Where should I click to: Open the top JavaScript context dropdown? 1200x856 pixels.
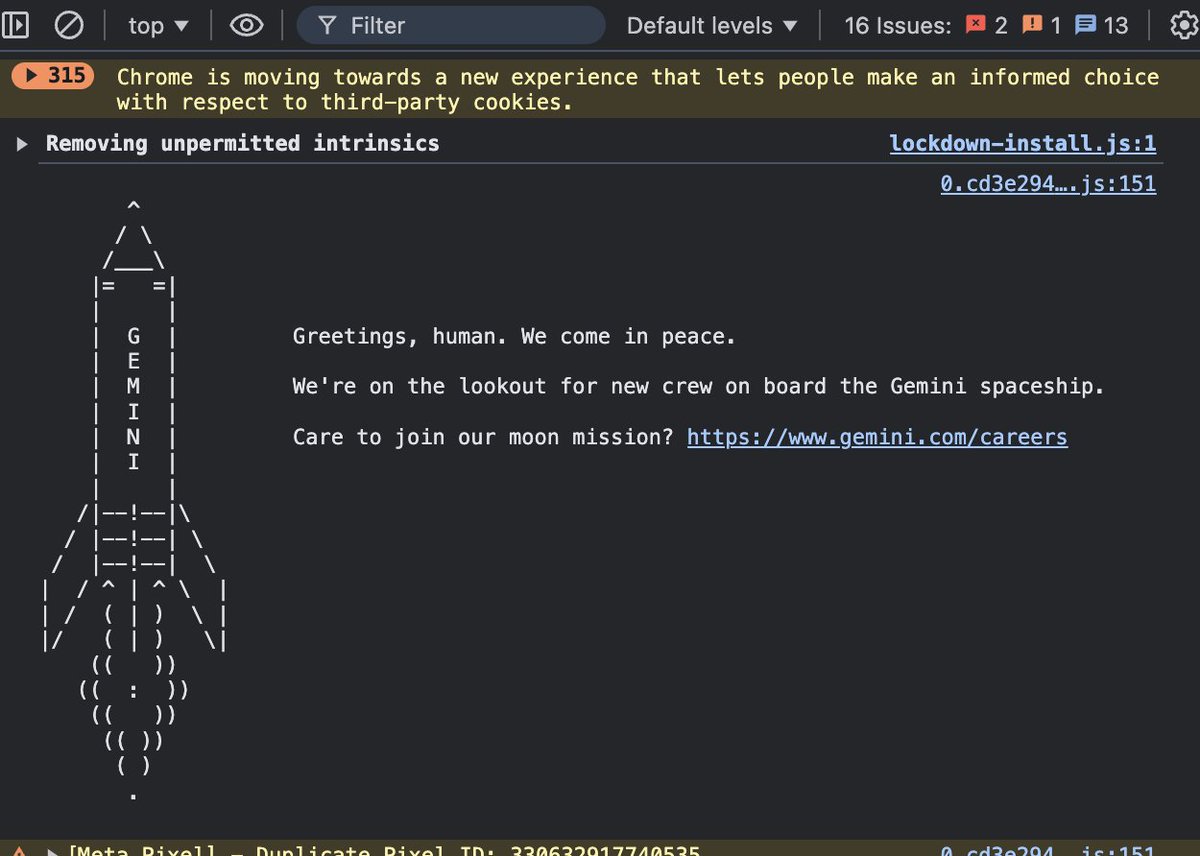click(158, 25)
